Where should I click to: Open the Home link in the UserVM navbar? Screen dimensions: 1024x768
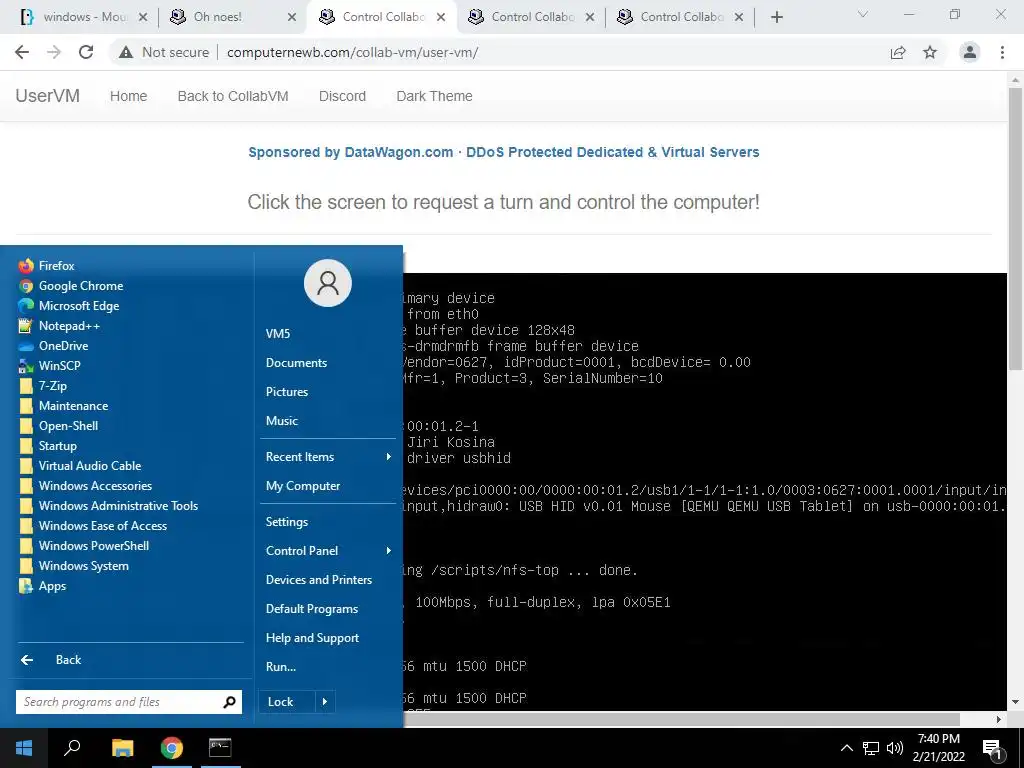point(129,96)
